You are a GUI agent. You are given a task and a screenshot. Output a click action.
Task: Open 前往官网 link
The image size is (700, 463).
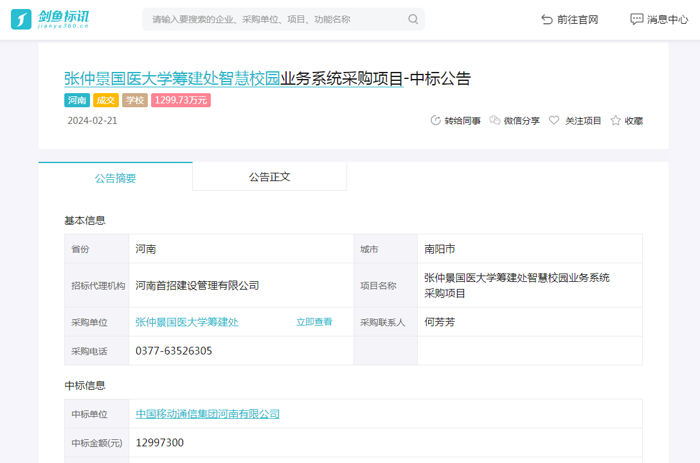tap(577, 20)
